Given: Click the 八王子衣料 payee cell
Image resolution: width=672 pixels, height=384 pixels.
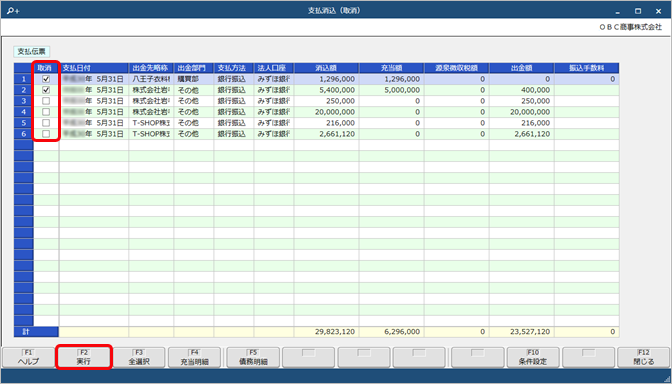Looking at the screenshot, I should 151,79.
